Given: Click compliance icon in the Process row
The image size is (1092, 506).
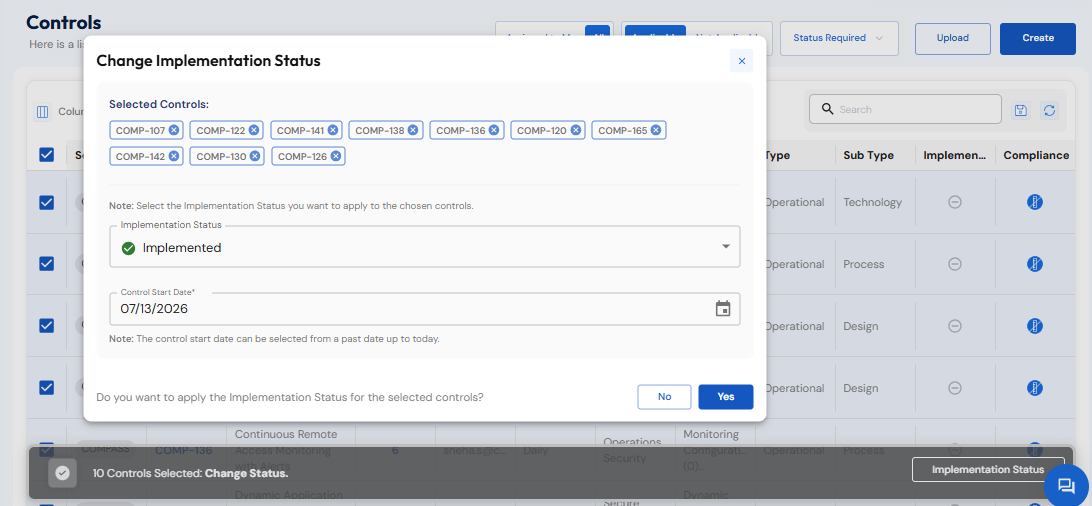Looking at the screenshot, I should click(x=1035, y=264).
